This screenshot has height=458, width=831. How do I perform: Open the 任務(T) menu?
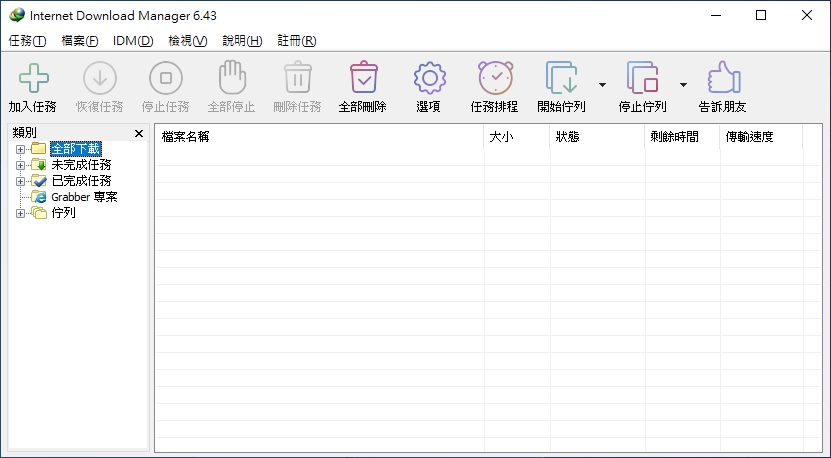(28, 41)
